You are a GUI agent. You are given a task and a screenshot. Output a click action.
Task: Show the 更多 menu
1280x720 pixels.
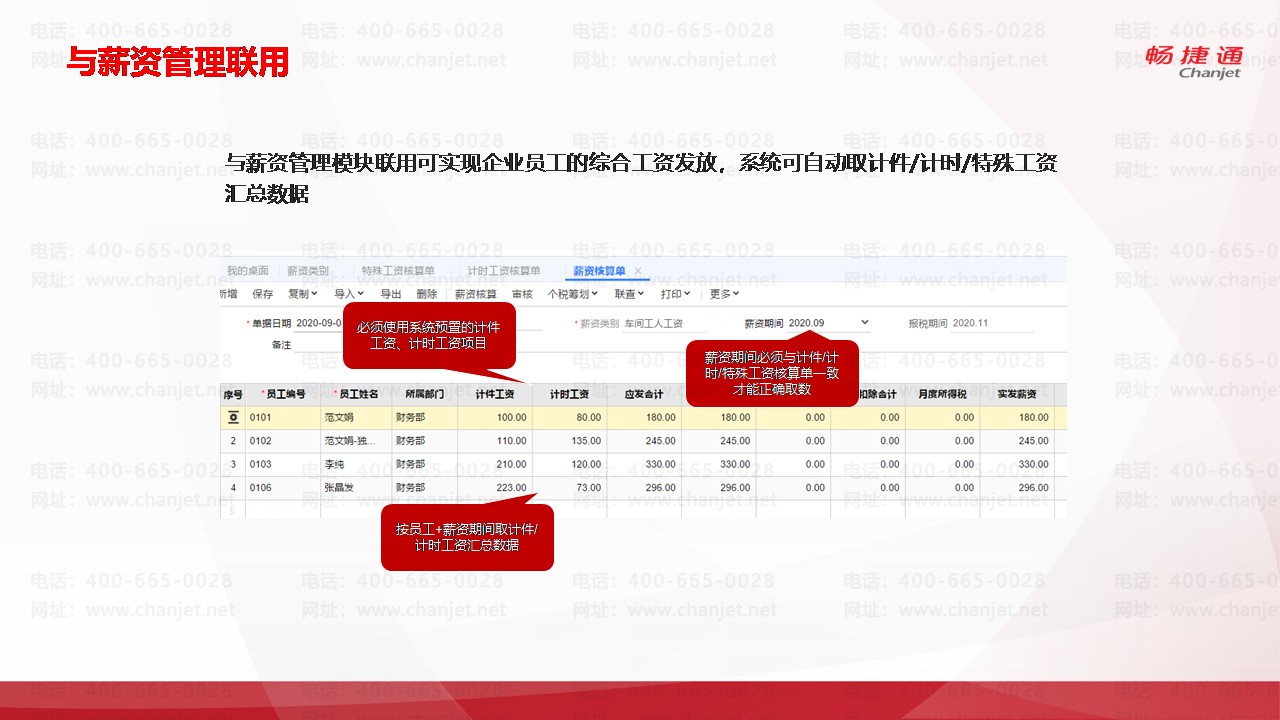[724, 294]
